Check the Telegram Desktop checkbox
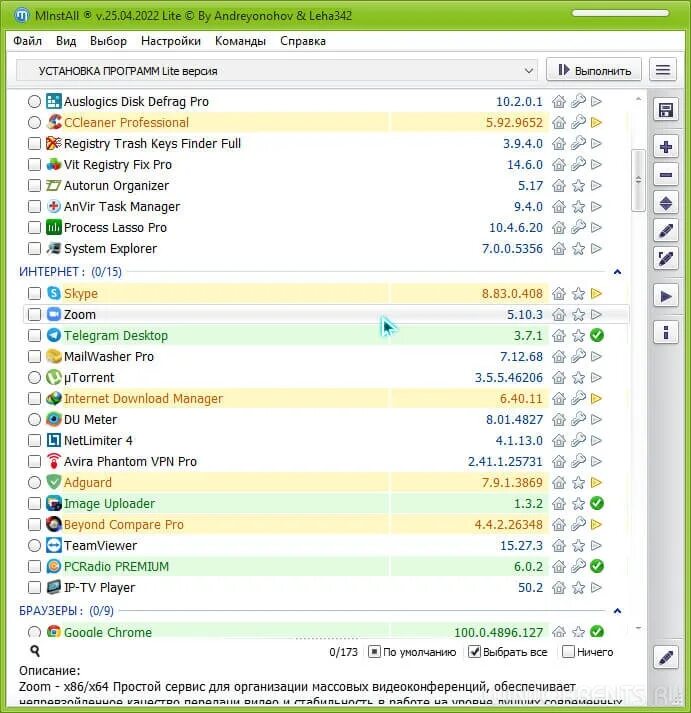The height and width of the screenshot is (713, 691). [35, 336]
